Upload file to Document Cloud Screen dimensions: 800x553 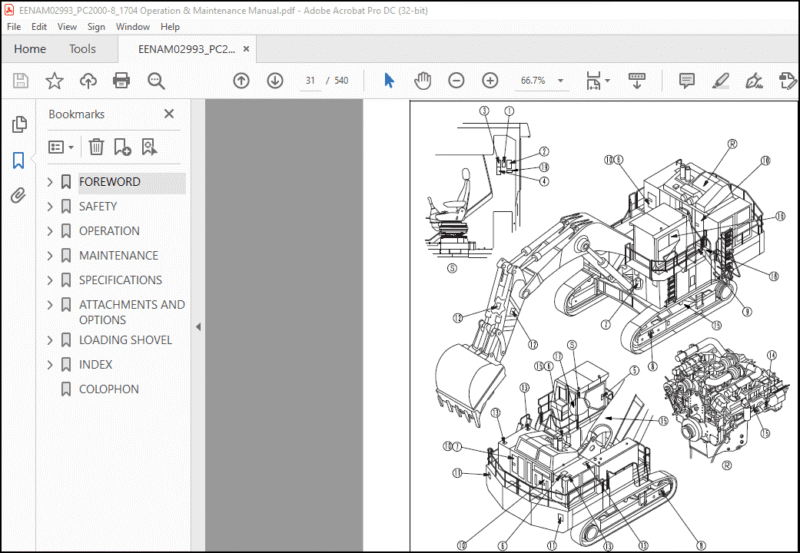[x=88, y=81]
